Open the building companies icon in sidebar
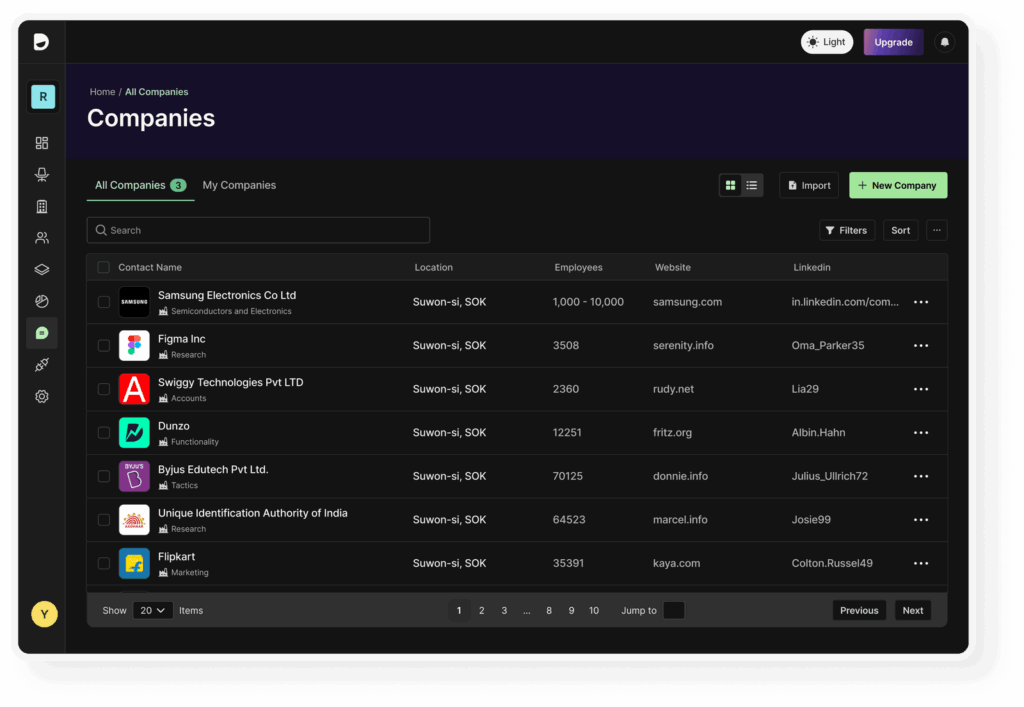The height and width of the screenshot is (707, 1024). pyautogui.click(x=42, y=206)
